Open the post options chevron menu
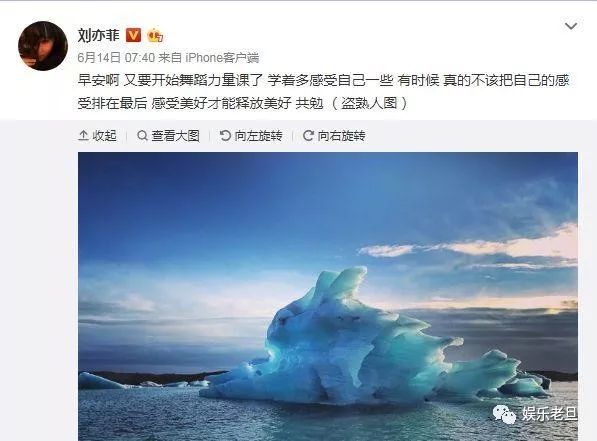The height and width of the screenshot is (441, 597). click(x=571, y=26)
